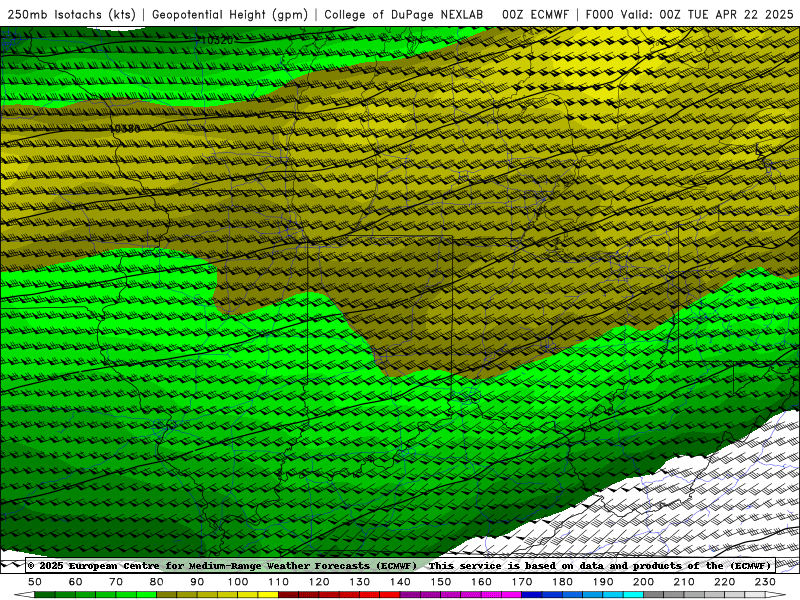Click the 70 value on the color scale
The height and width of the screenshot is (600, 800).
point(116,582)
